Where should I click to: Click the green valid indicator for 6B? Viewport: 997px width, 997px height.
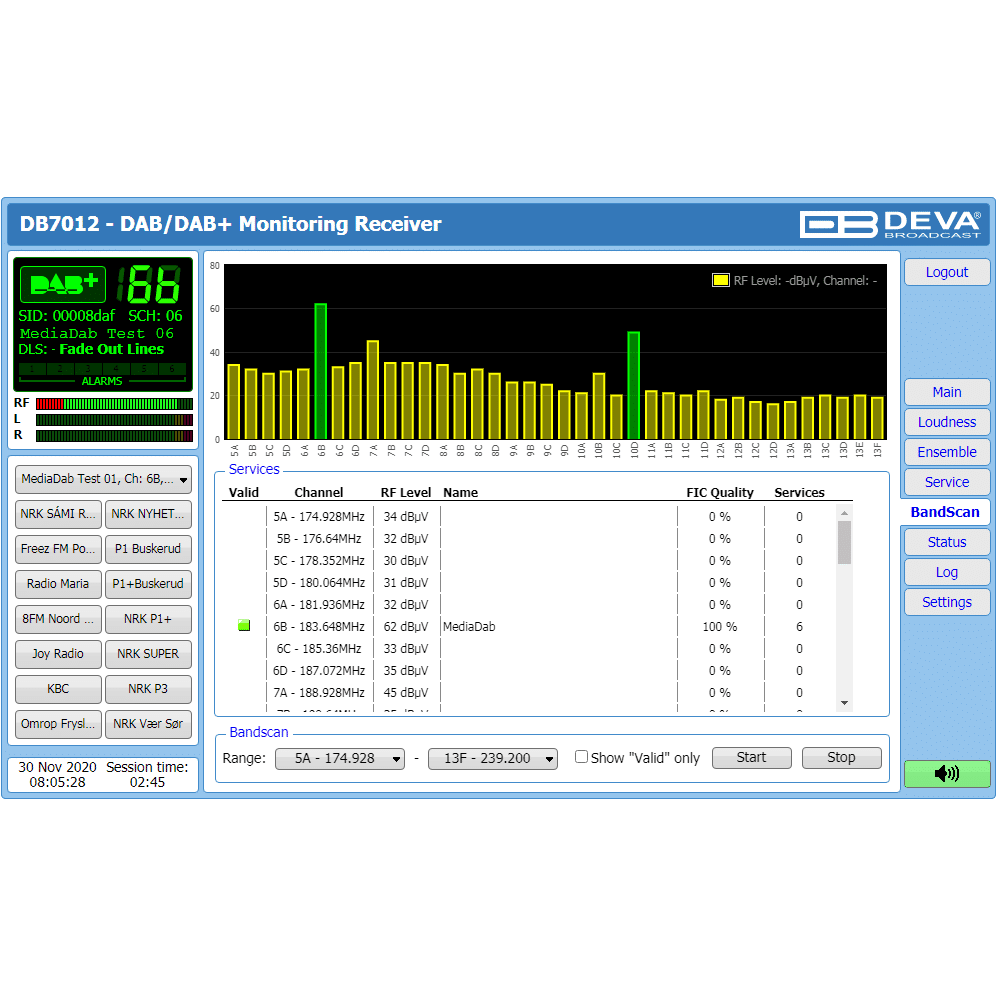point(244,626)
